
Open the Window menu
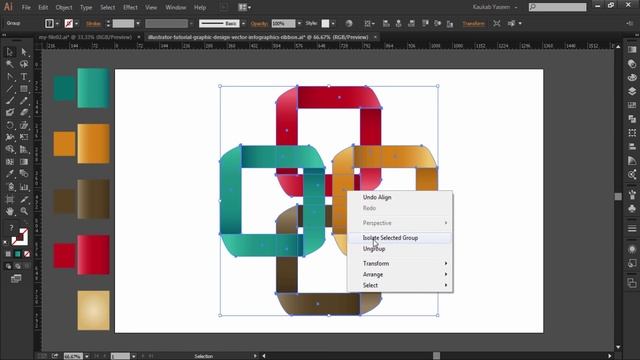coord(176,7)
